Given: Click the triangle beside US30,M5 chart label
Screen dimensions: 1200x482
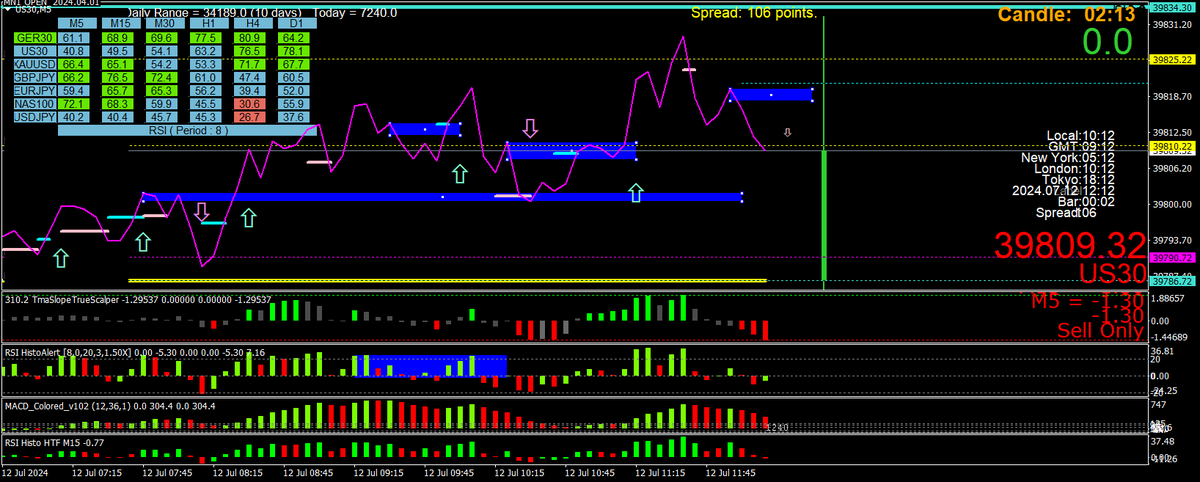Looking at the screenshot, I should click(9, 10).
